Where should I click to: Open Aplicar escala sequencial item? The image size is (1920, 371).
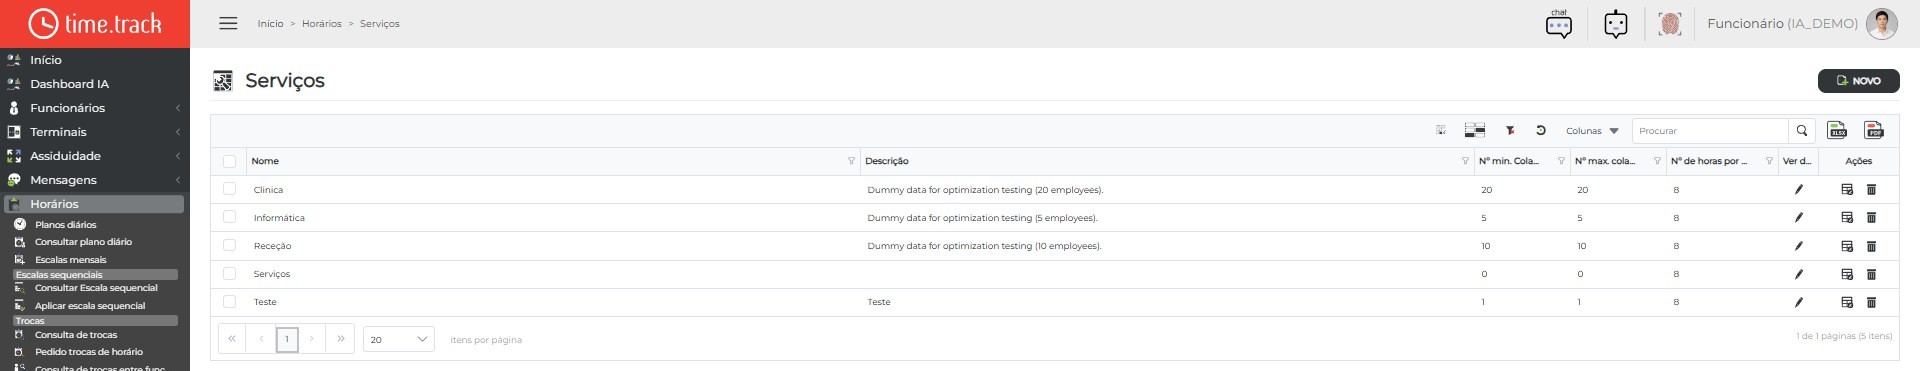[90, 306]
